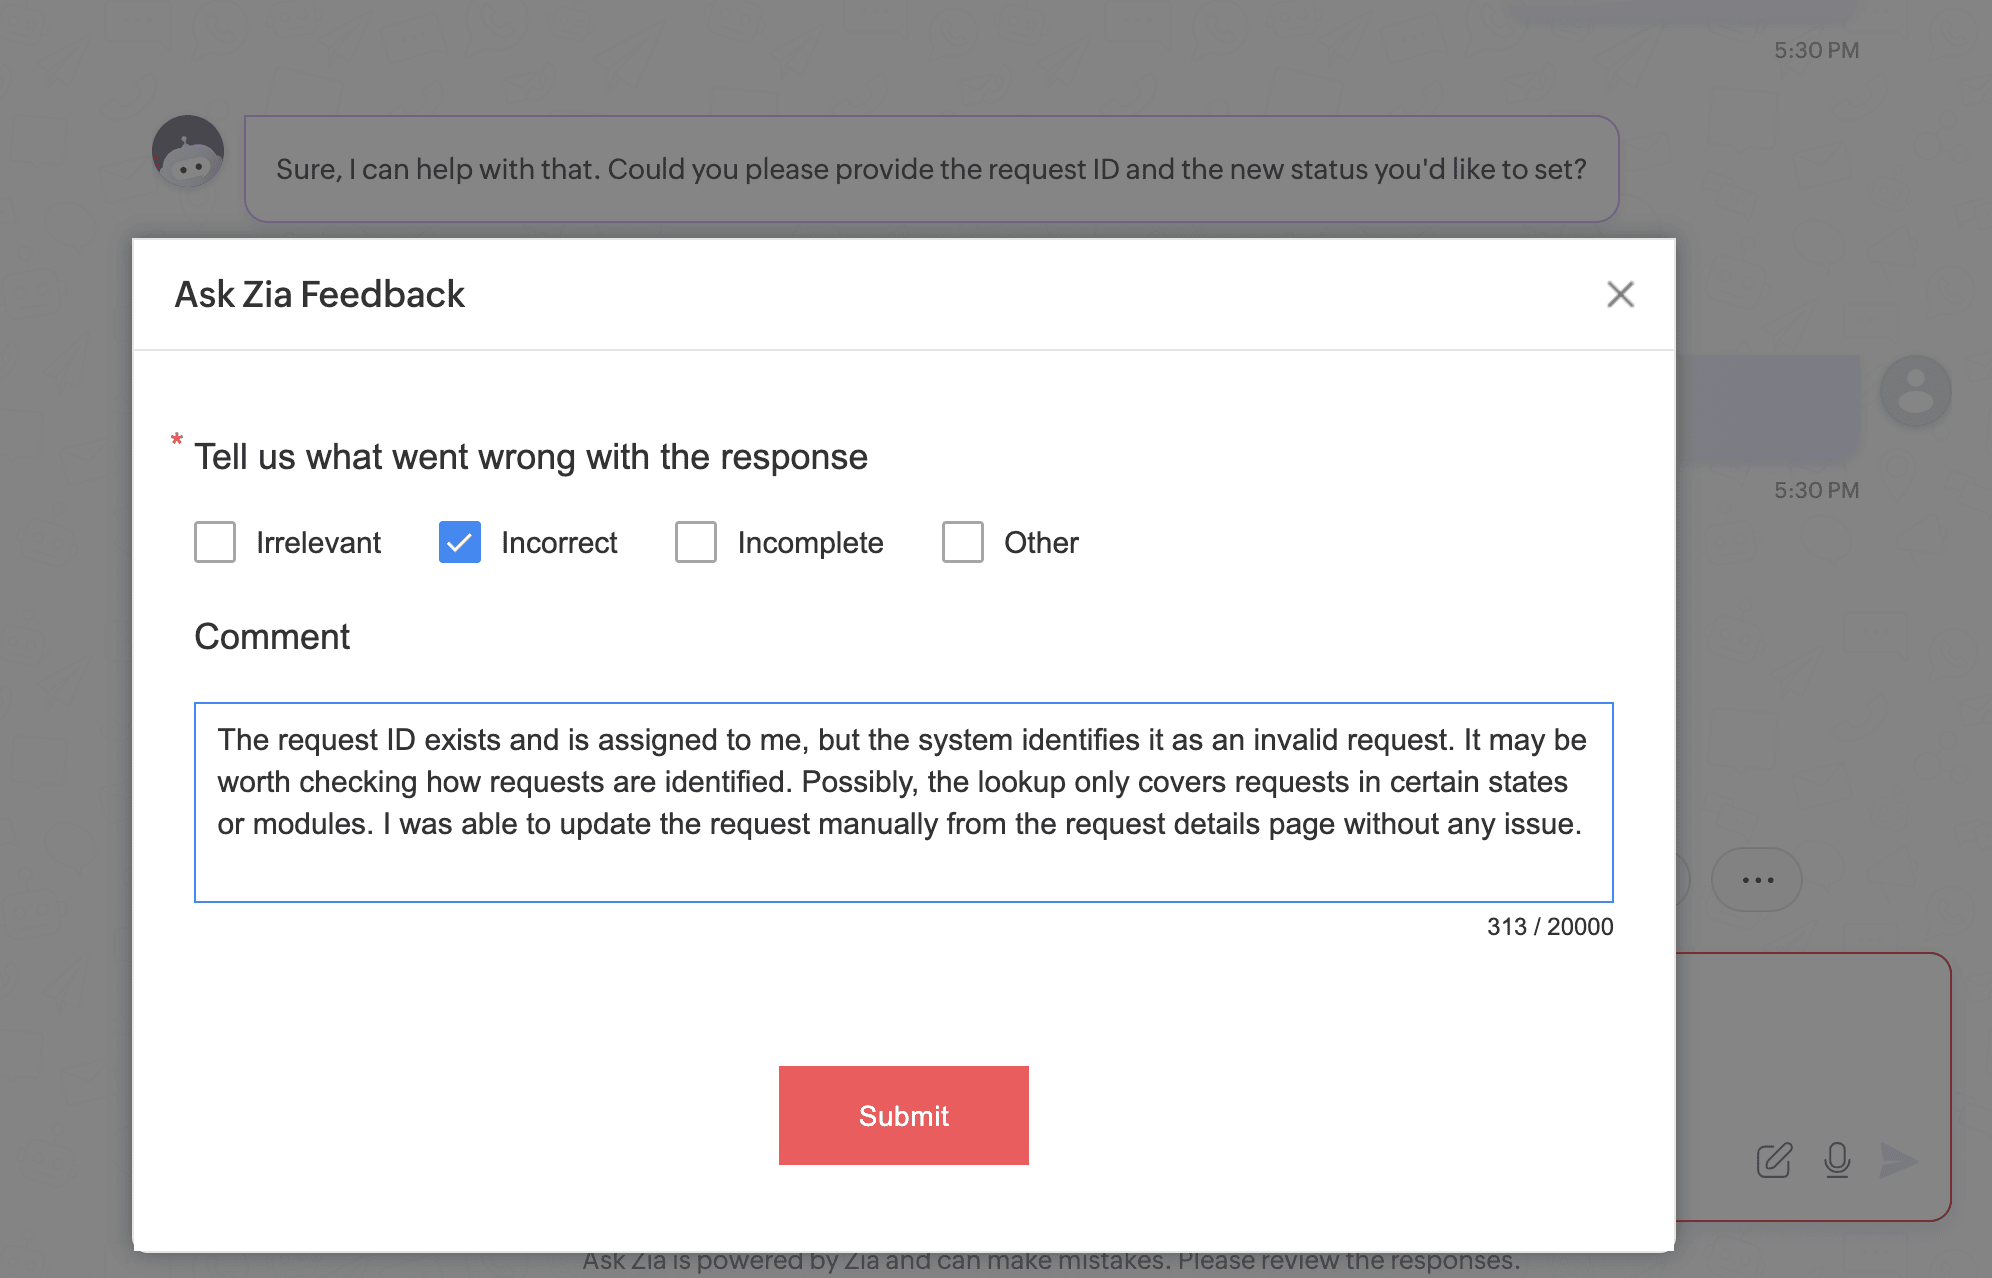The height and width of the screenshot is (1278, 1992).
Task: Click the Zia bot avatar icon
Action: [x=188, y=151]
